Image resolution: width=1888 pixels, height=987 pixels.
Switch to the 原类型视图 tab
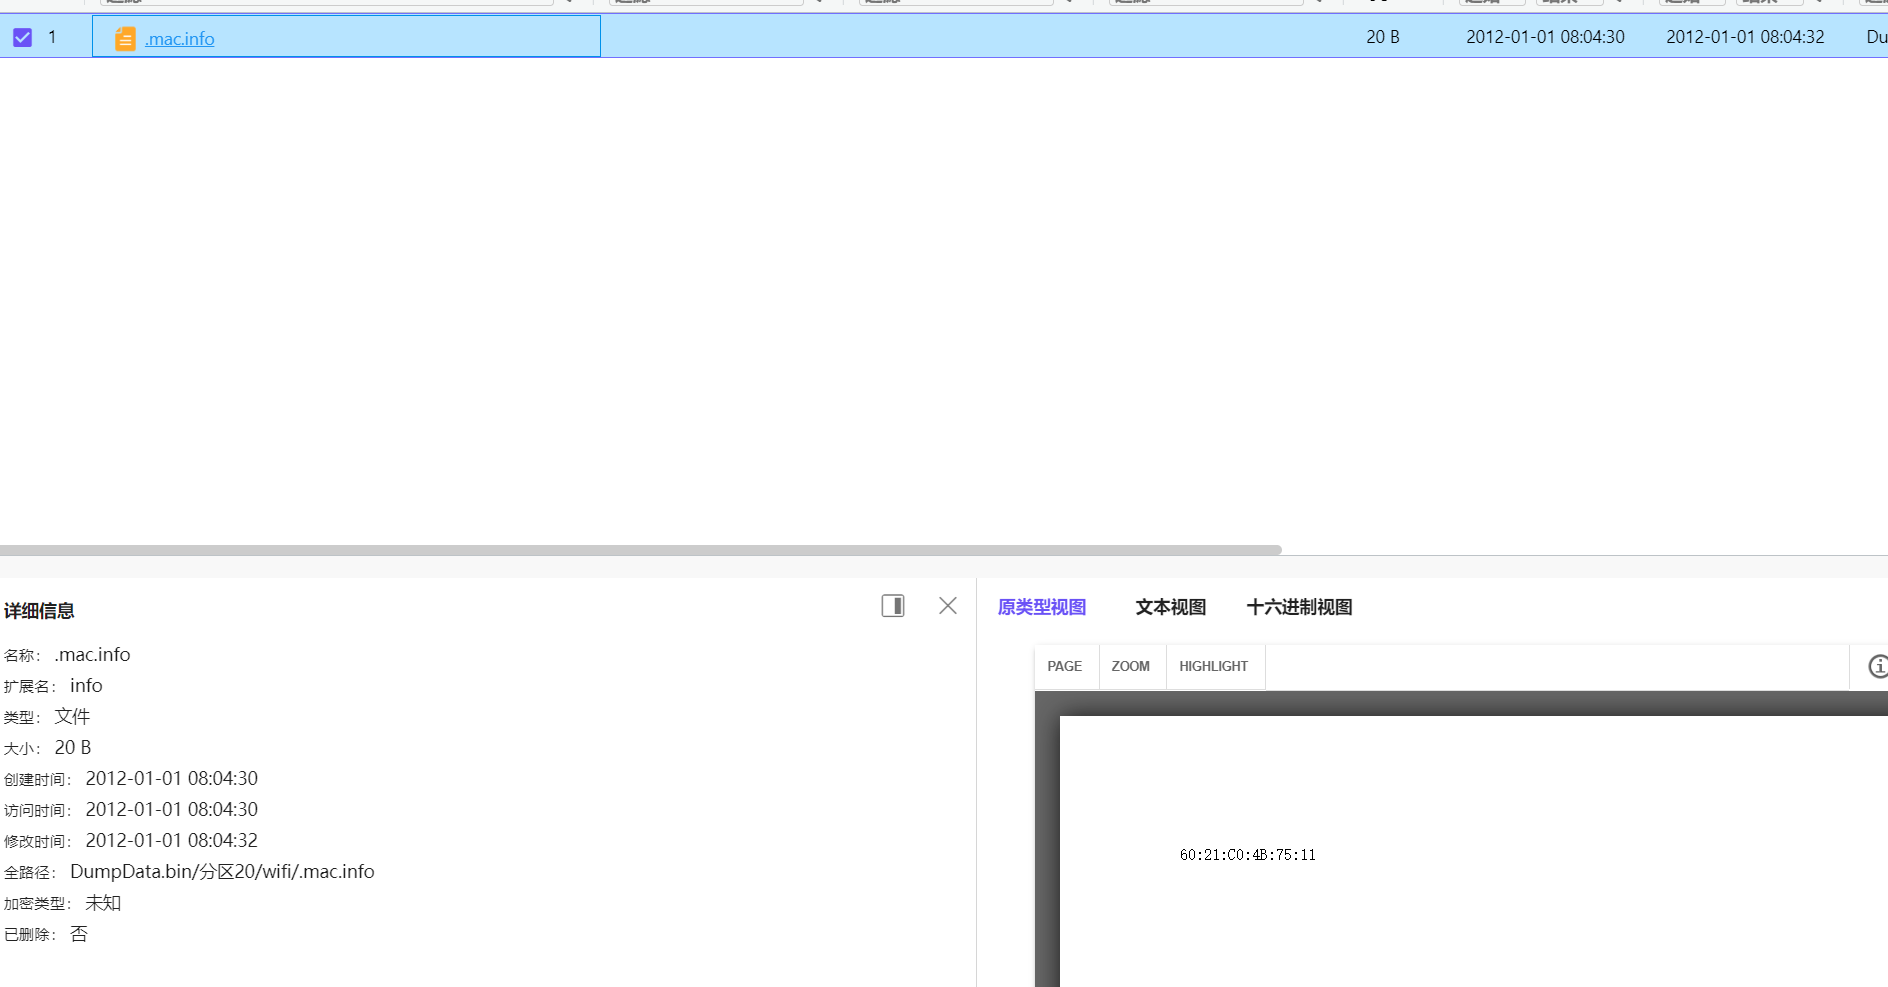(1042, 607)
